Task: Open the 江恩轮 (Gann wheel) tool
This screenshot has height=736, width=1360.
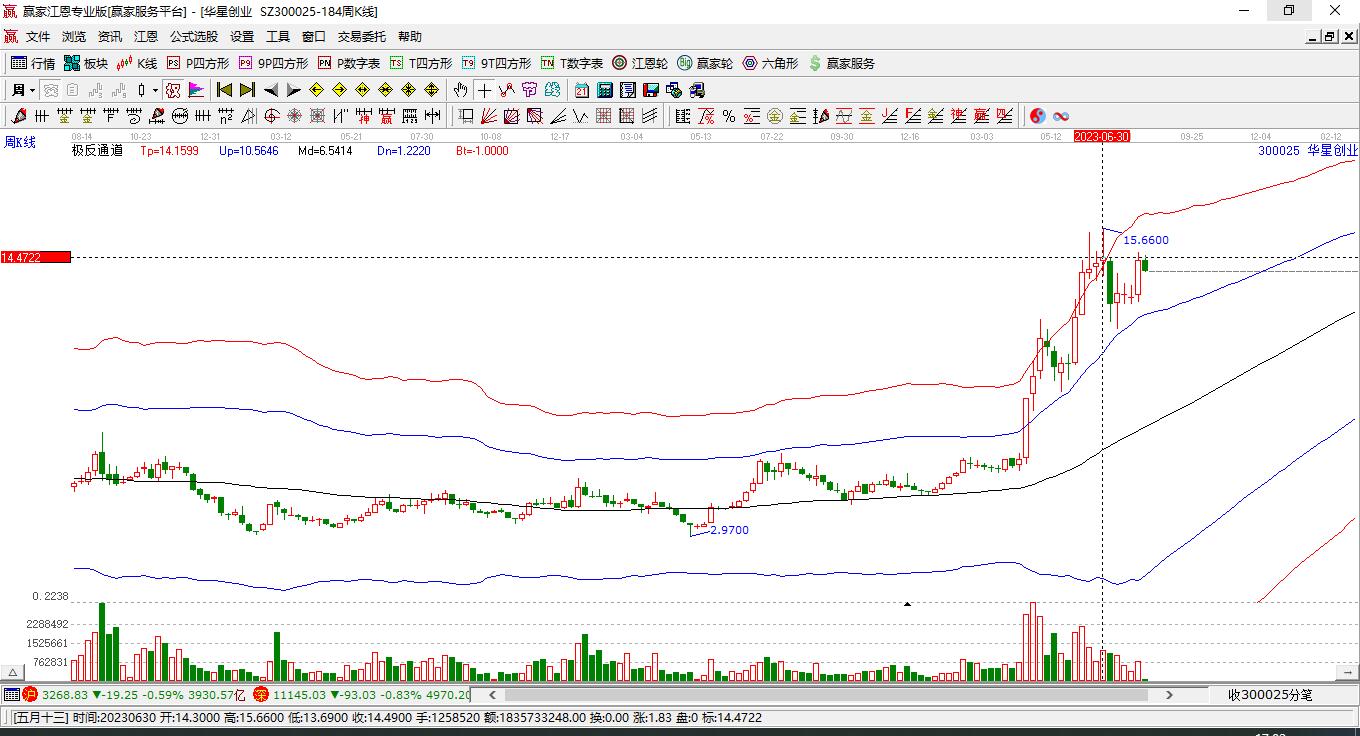Action: pyautogui.click(x=640, y=63)
